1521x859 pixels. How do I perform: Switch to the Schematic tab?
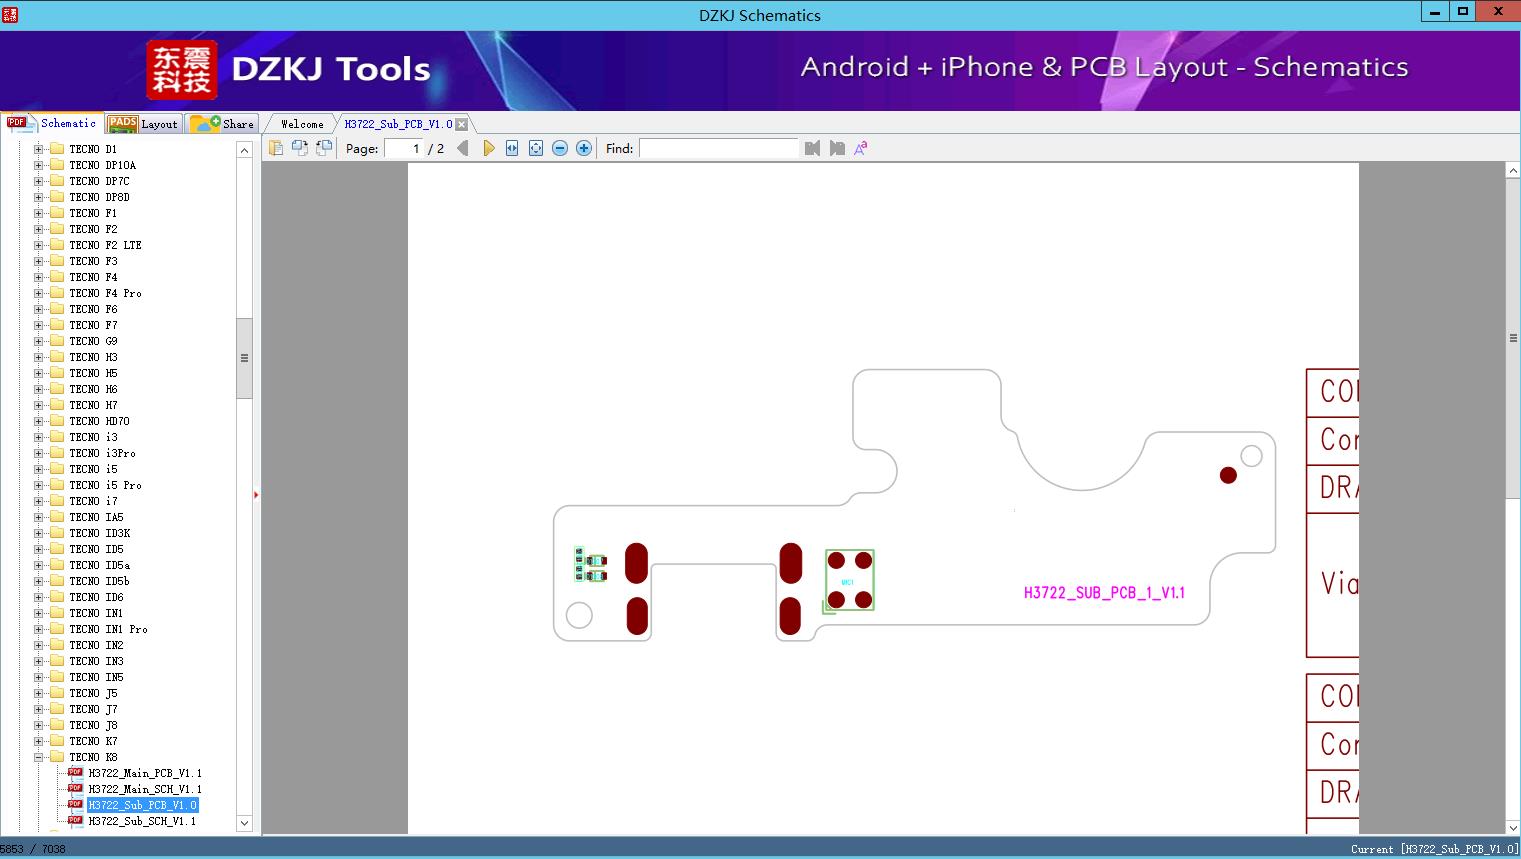[x=52, y=123]
